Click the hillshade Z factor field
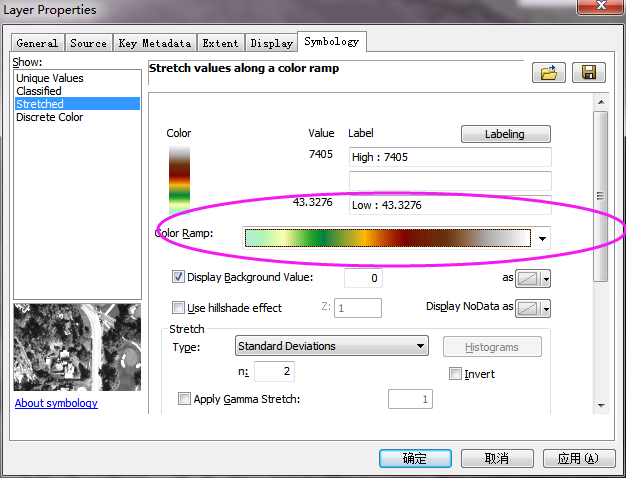 pos(358,308)
